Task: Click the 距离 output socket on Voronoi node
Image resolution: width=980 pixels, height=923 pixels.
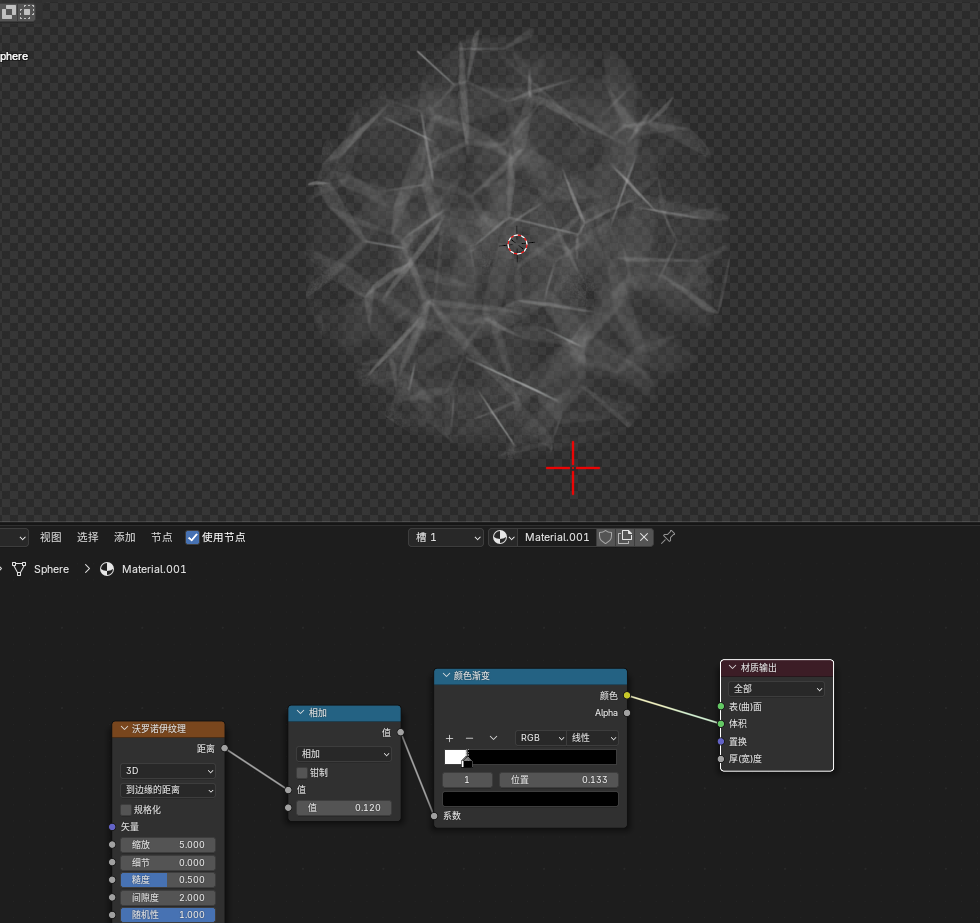Action: 224,748
